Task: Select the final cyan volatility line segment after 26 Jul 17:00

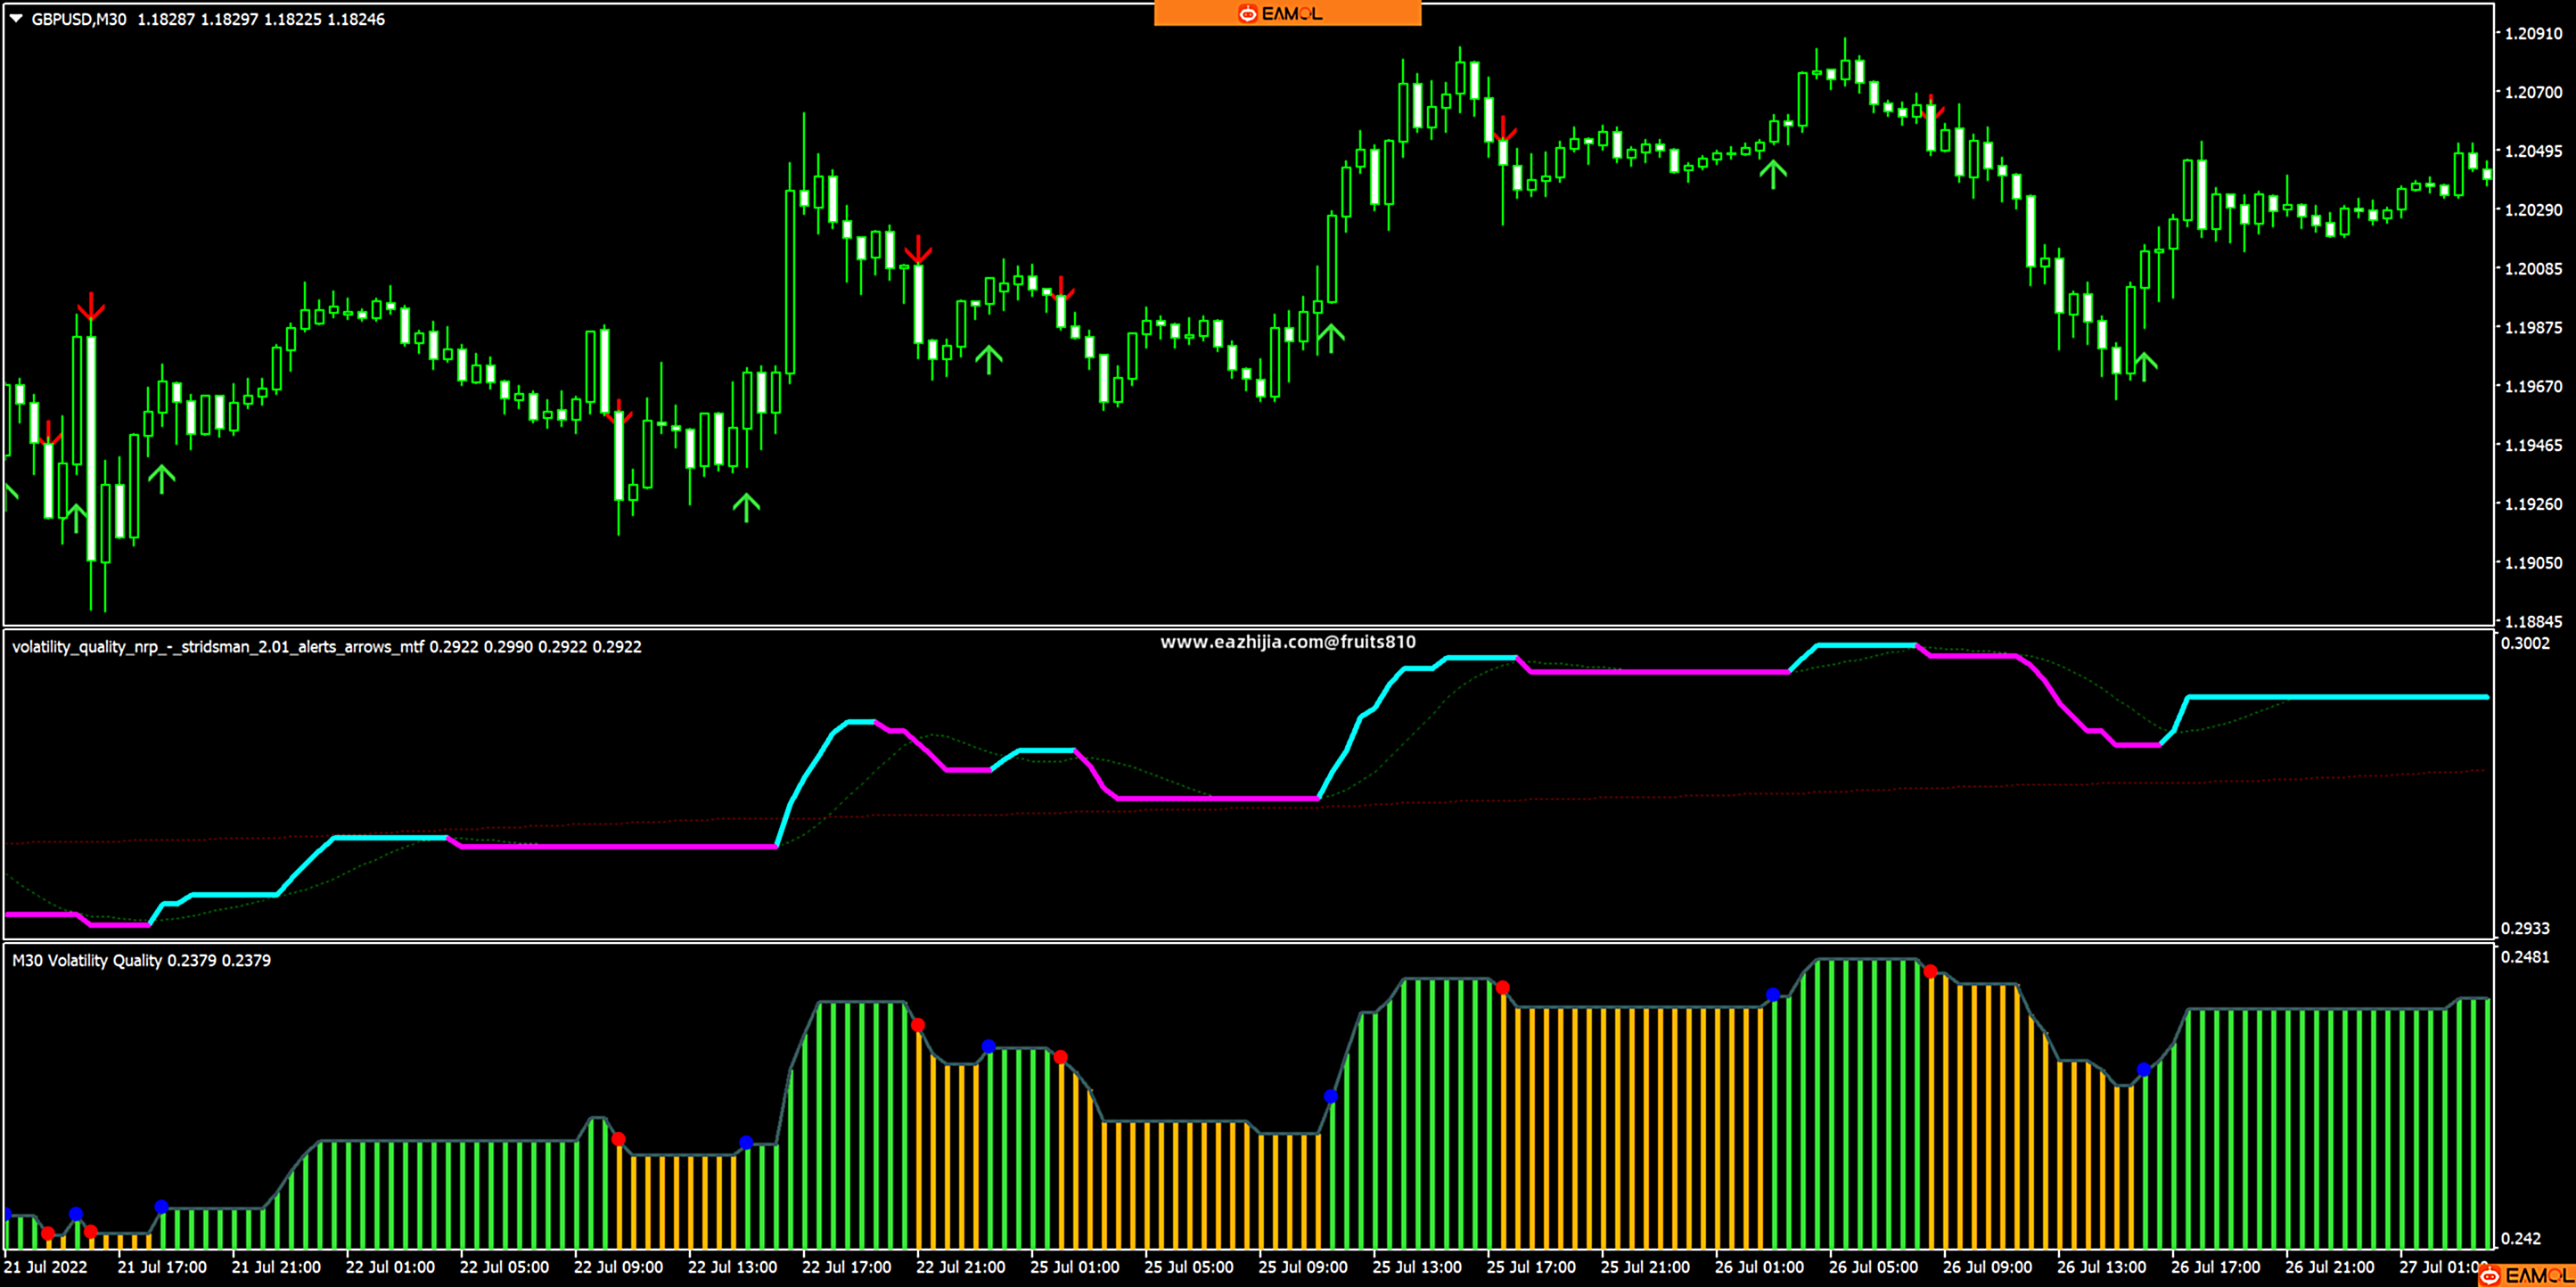Action: point(2338,697)
